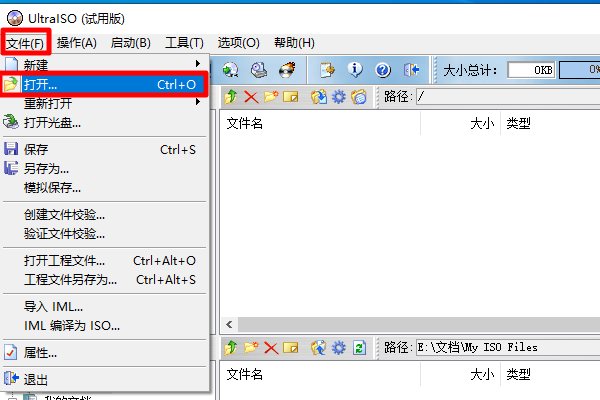Select 打开光盘... menu entry
The image size is (600, 400).
(104, 122)
